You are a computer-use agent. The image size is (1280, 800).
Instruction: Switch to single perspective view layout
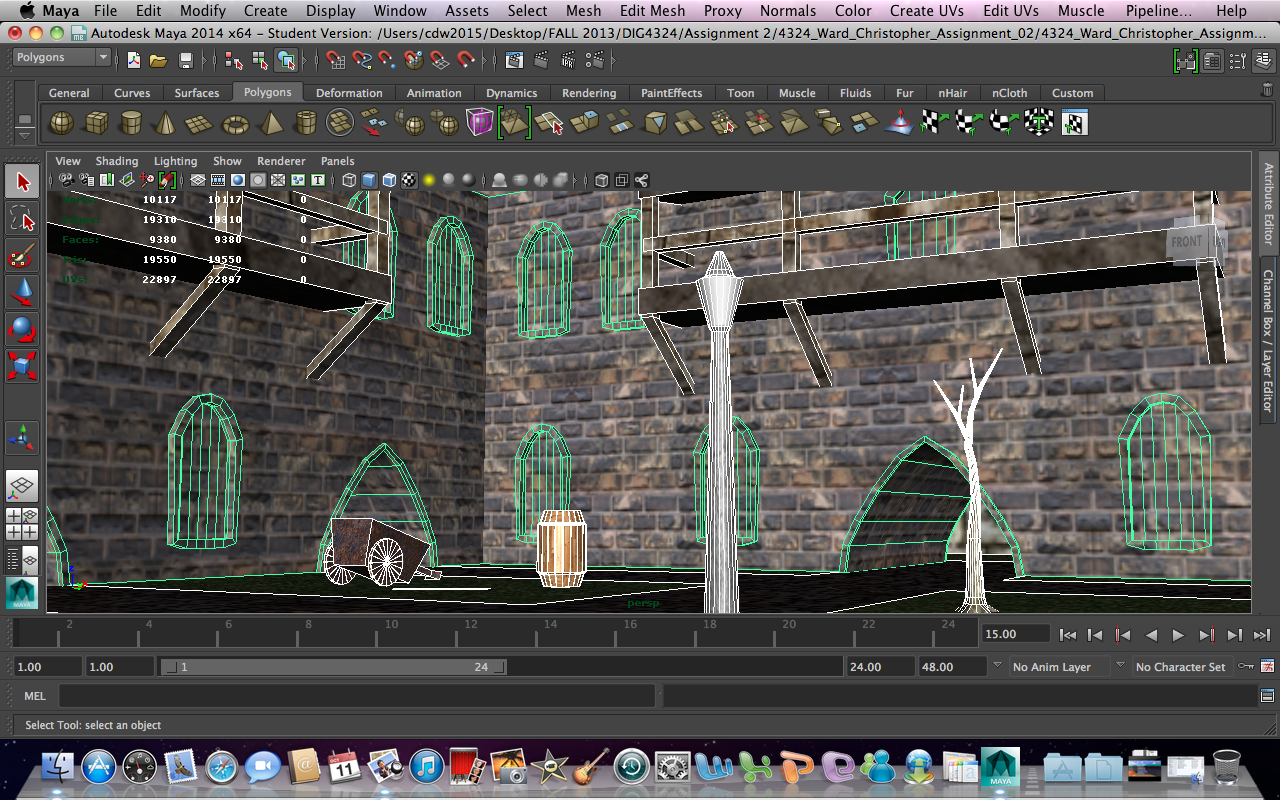coord(22,485)
